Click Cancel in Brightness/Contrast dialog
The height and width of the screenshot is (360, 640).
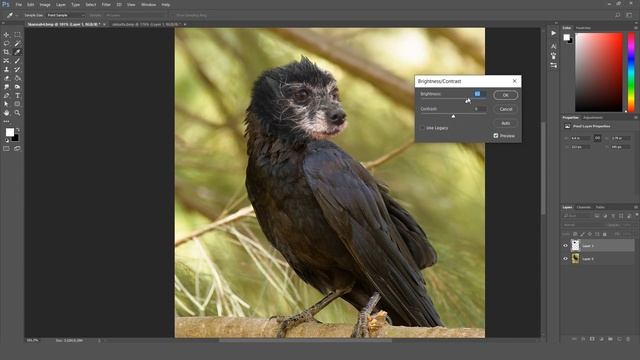[x=505, y=109]
